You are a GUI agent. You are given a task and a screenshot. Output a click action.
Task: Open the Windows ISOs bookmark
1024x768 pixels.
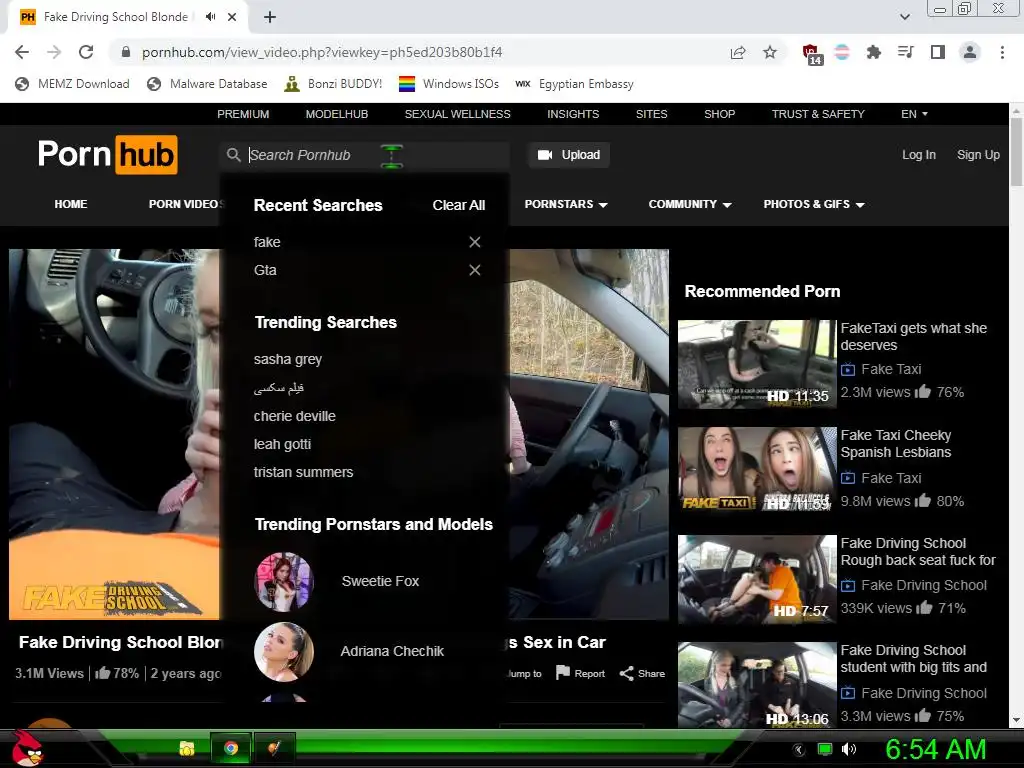(449, 84)
